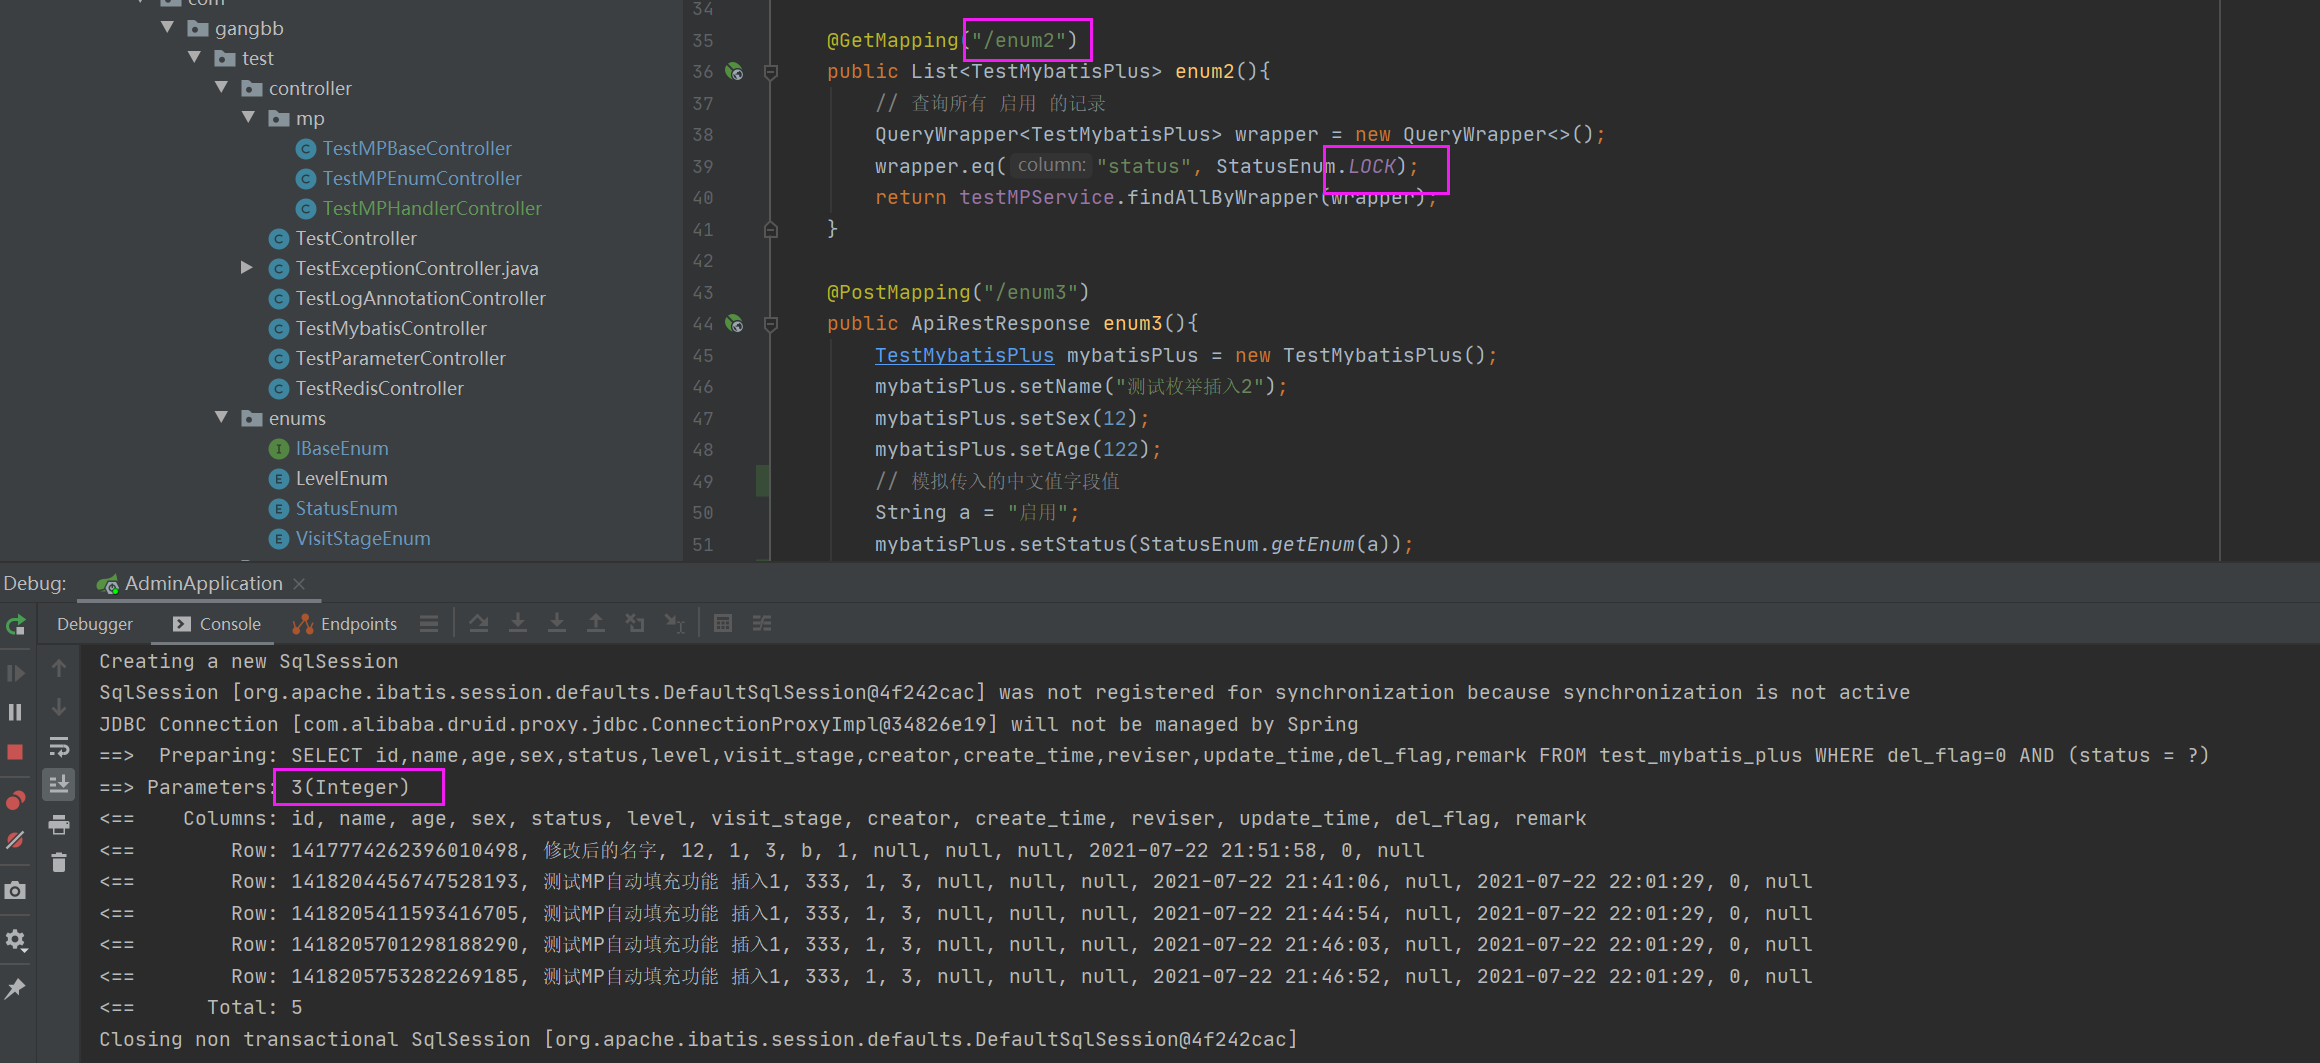
Task: Select TestController in project tree
Action: tap(355, 238)
